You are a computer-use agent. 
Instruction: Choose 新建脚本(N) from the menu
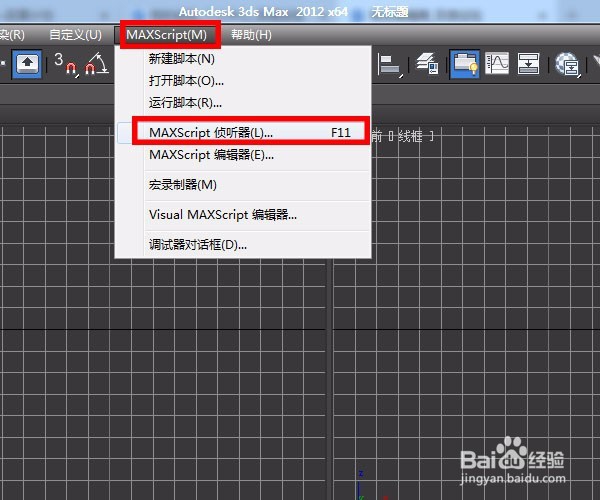point(243,59)
